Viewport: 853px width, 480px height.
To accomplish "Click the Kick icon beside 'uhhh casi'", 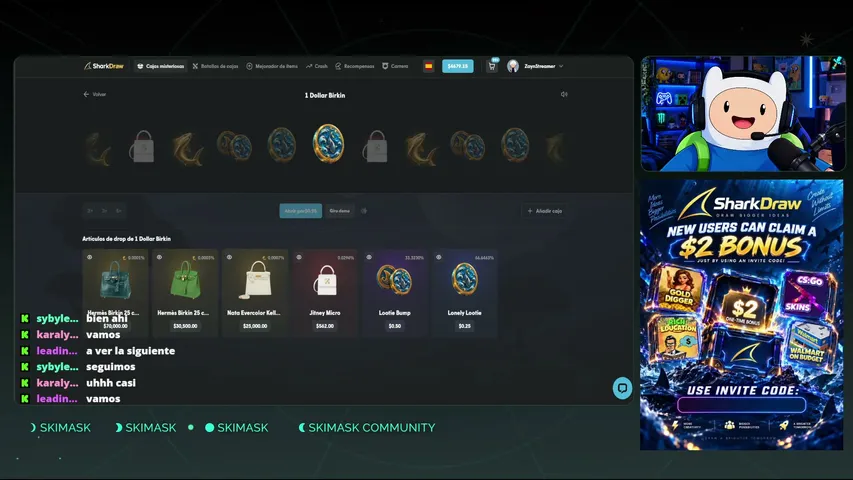I will (x=24, y=383).
